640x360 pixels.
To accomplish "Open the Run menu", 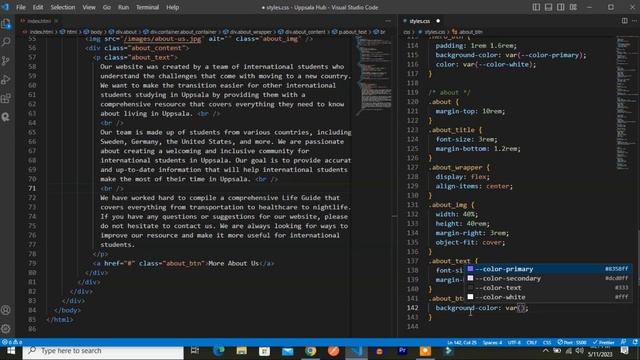I will point(123,7).
